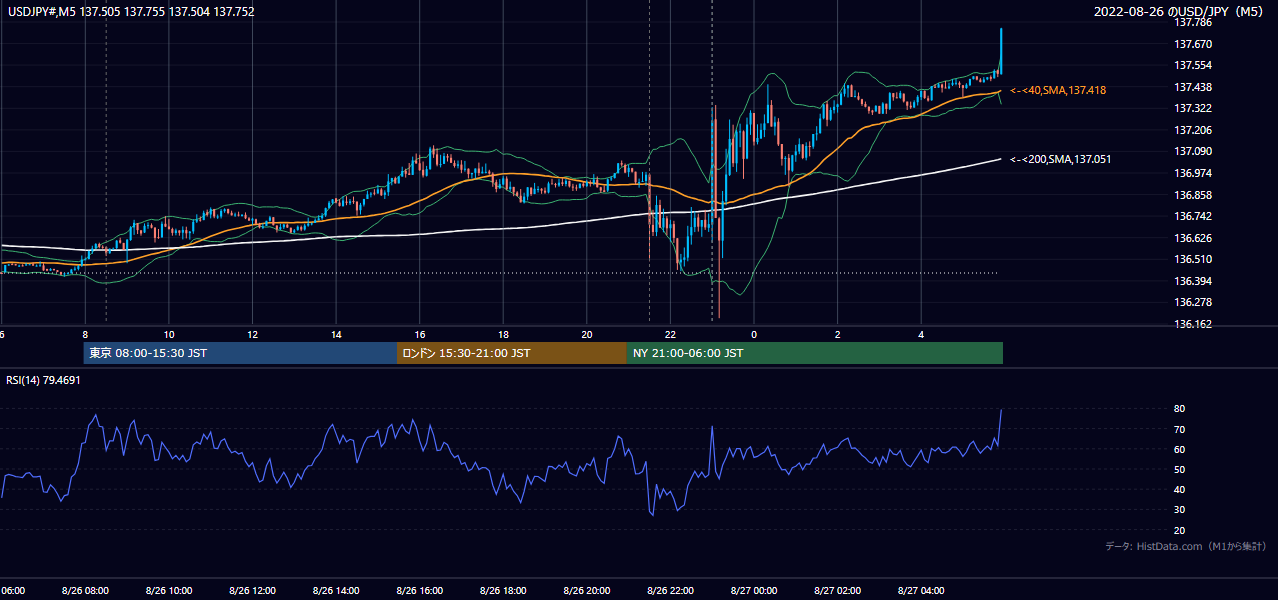Click price axis value 137.322
The width and height of the screenshot is (1278, 600).
coord(1193,108)
